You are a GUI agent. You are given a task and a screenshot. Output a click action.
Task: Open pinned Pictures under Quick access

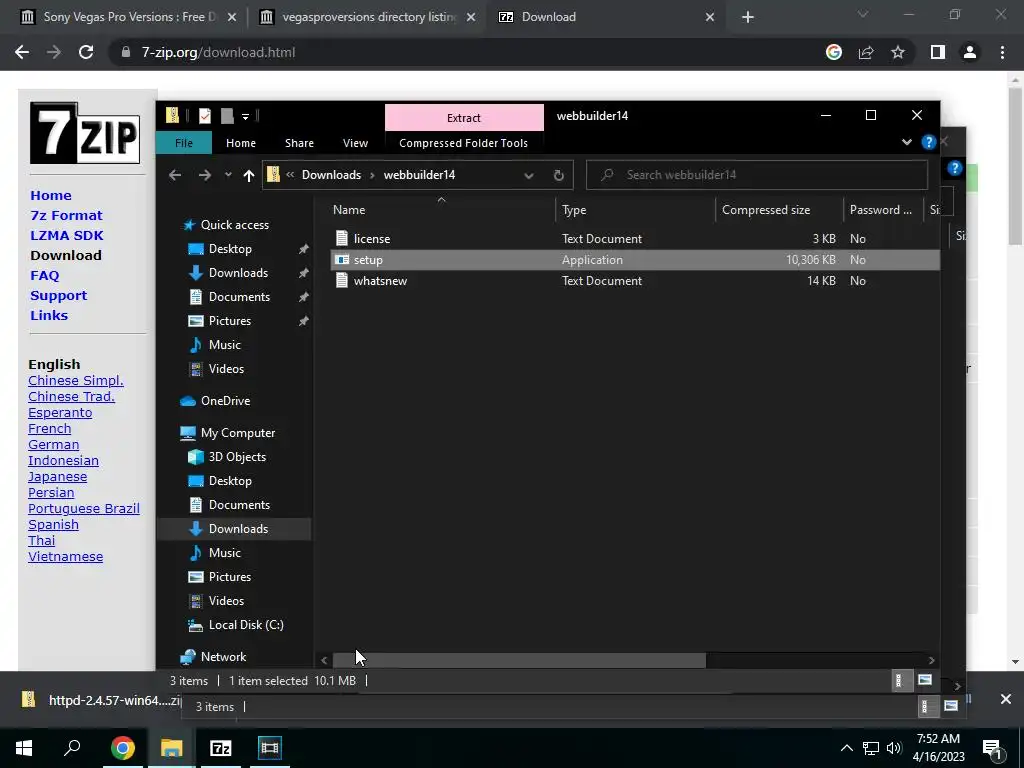click(229, 321)
